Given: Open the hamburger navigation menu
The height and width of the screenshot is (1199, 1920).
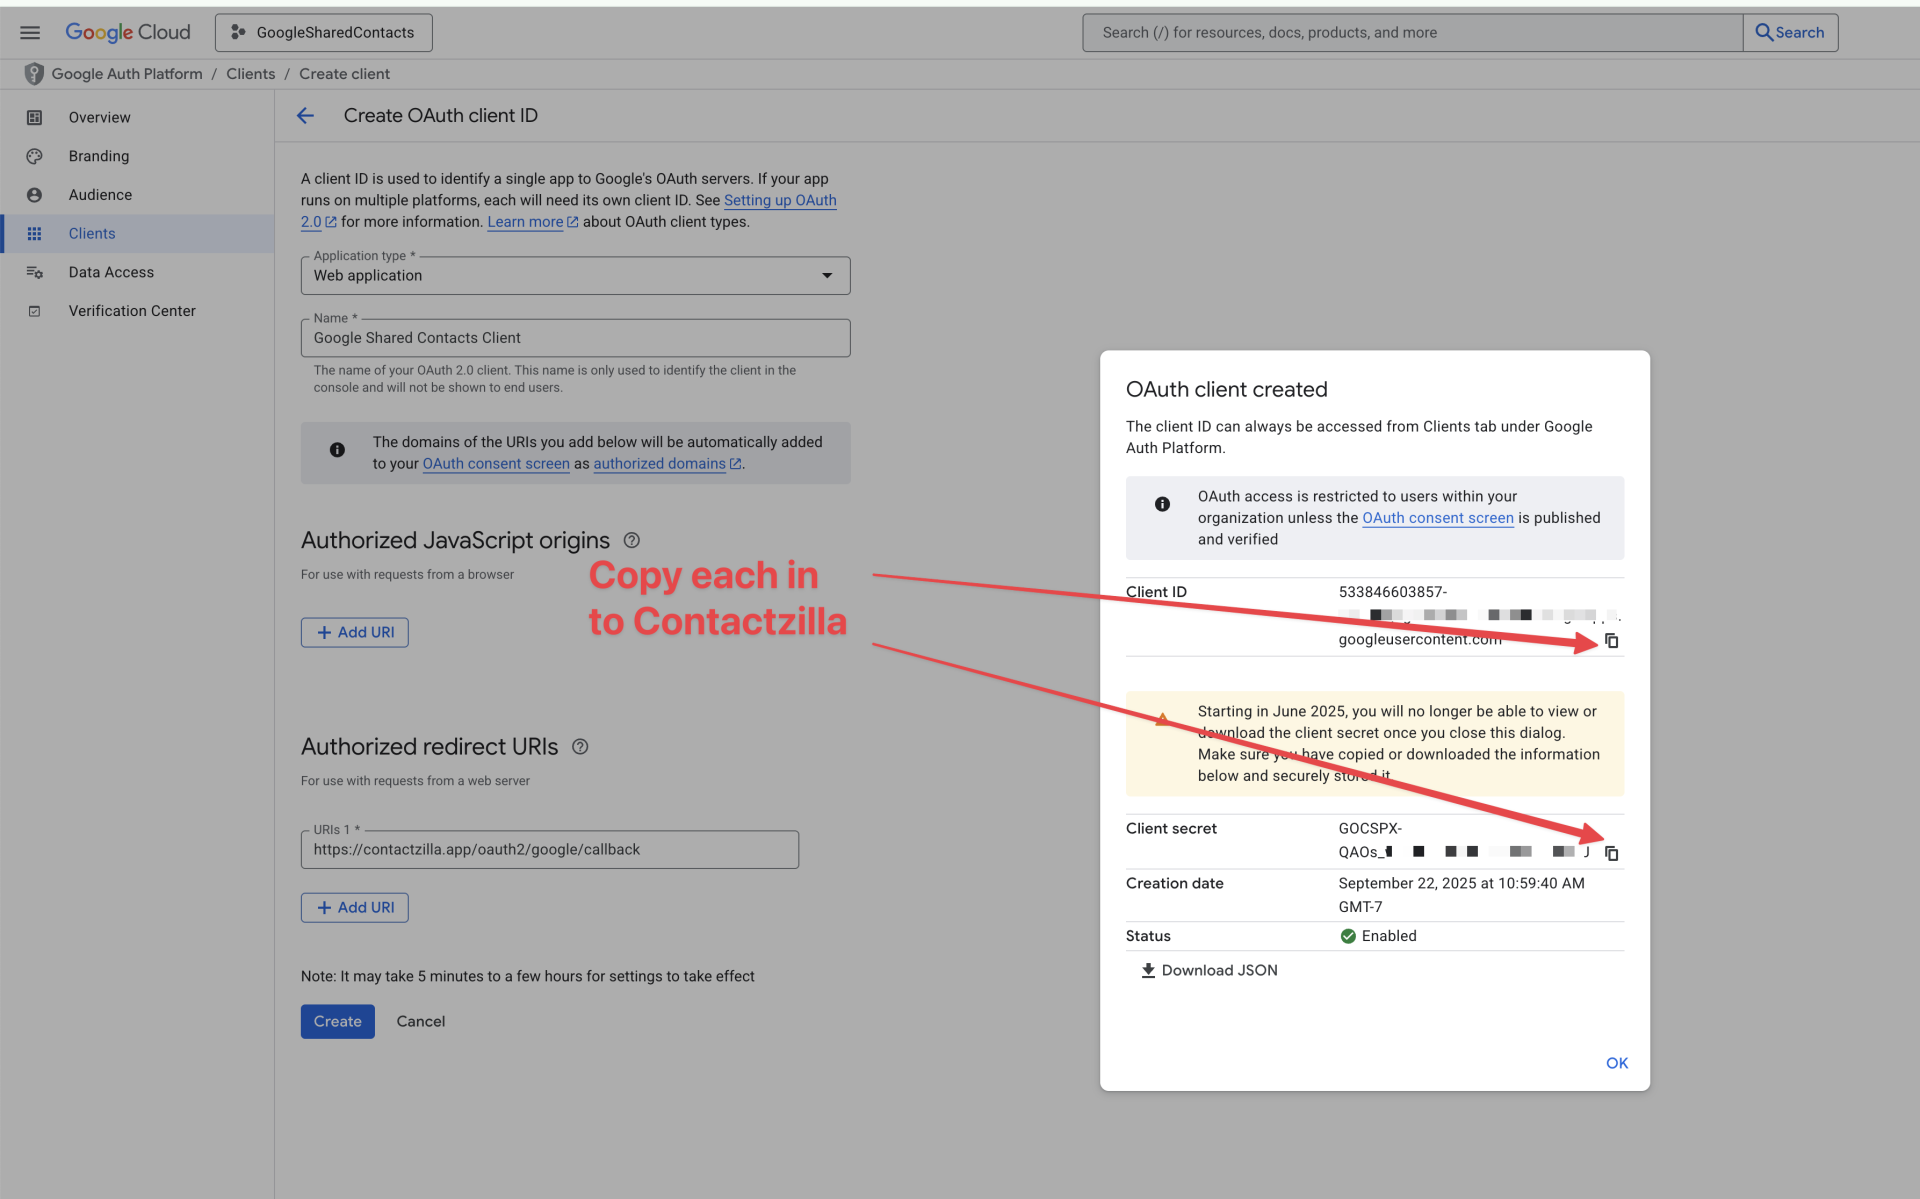Looking at the screenshot, I should [30, 32].
